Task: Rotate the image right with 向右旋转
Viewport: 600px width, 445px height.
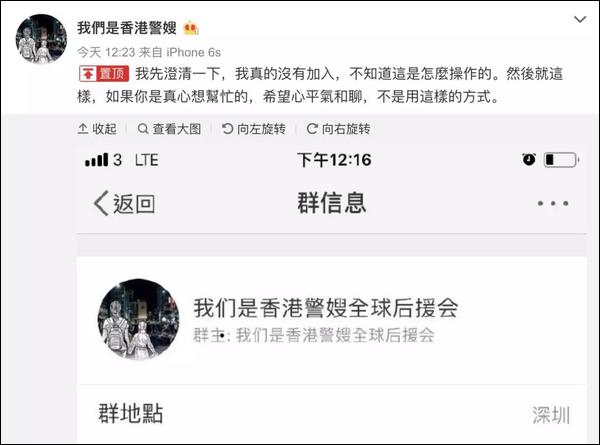Action: coord(338,129)
